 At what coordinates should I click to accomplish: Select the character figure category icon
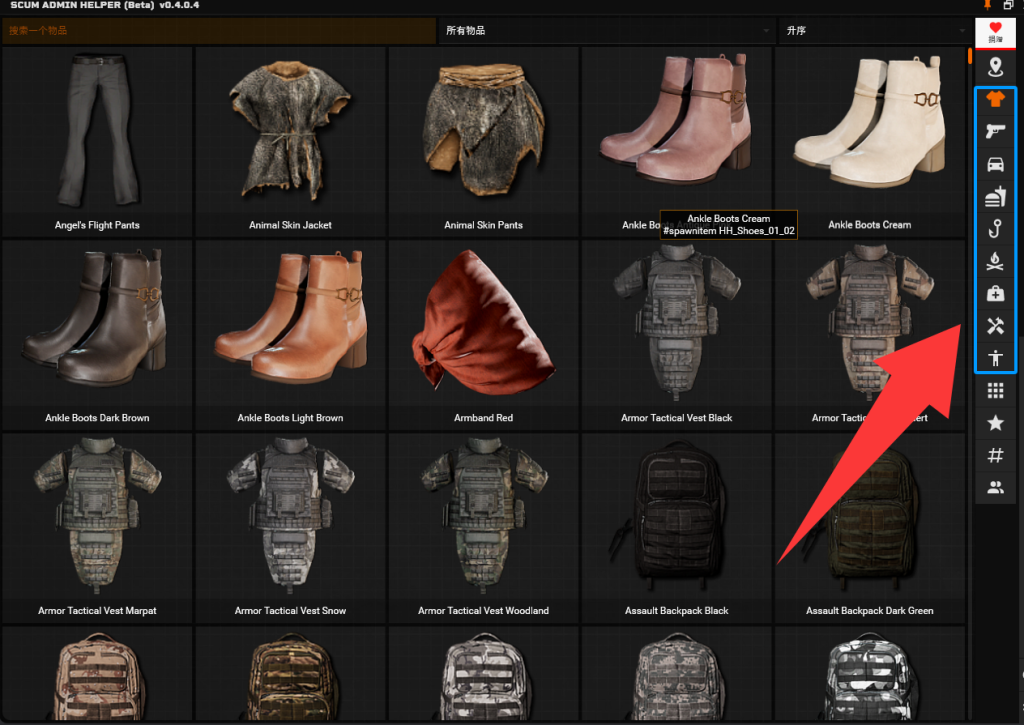995,358
